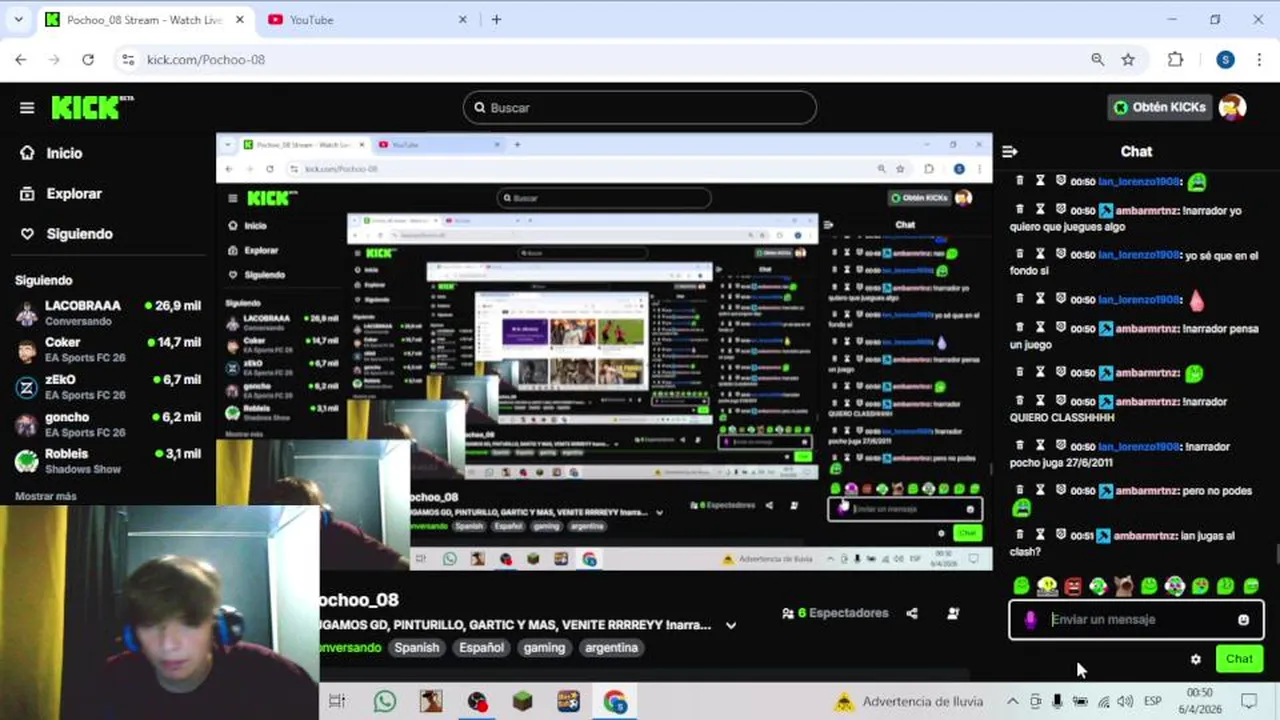
Task: Go back in Chrome
Action: click(x=21, y=60)
